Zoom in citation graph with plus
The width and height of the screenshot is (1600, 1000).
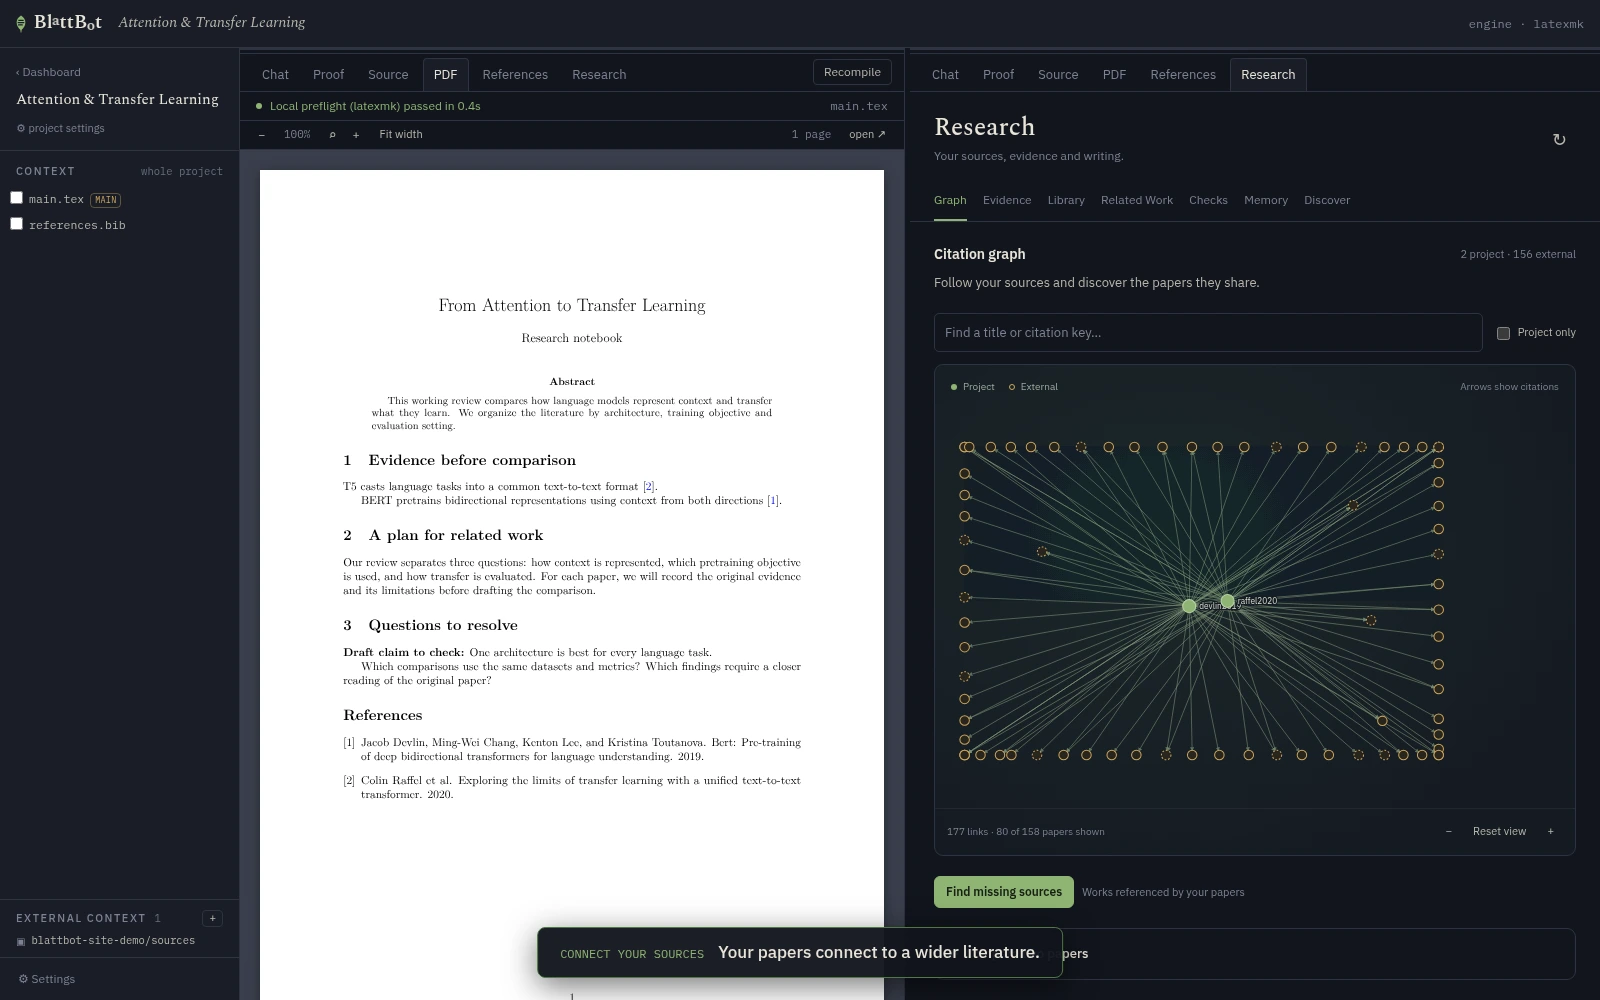[1551, 831]
